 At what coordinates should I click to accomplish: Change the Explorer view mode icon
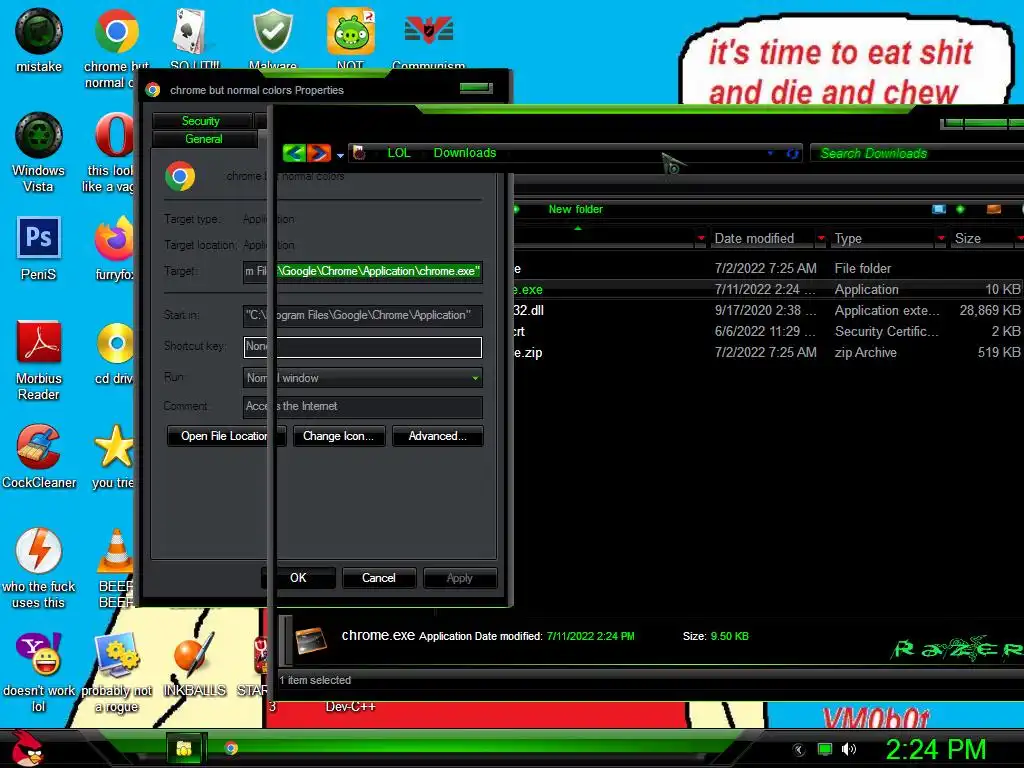pyautogui.click(x=938, y=209)
